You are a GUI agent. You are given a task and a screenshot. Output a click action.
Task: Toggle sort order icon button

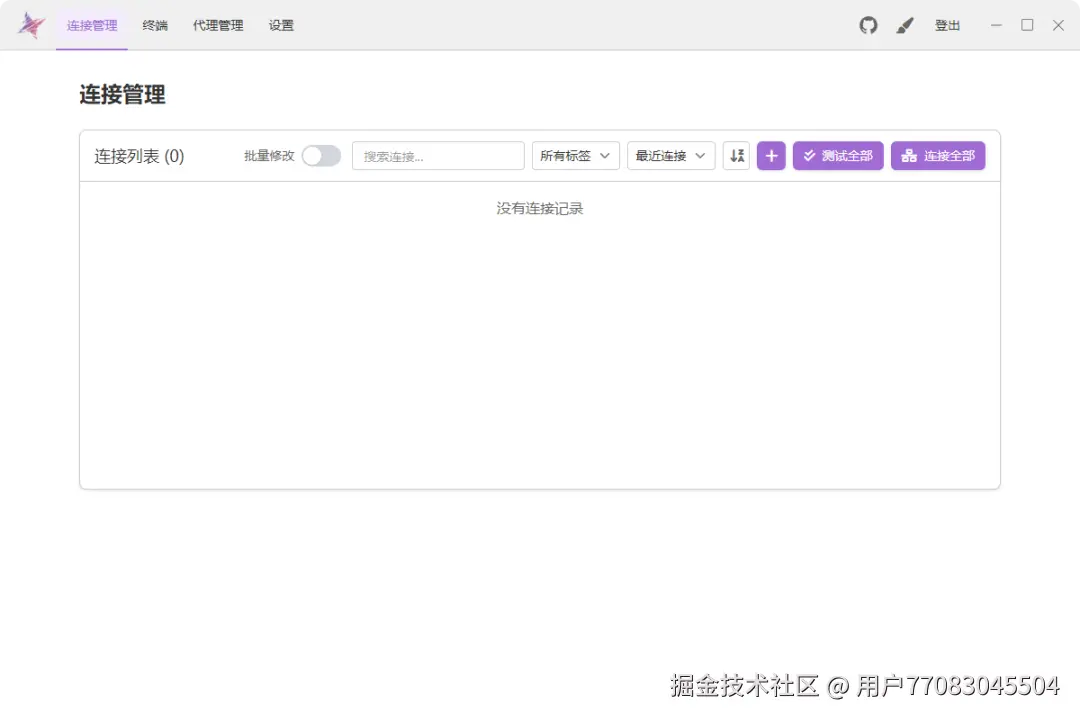(x=736, y=156)
